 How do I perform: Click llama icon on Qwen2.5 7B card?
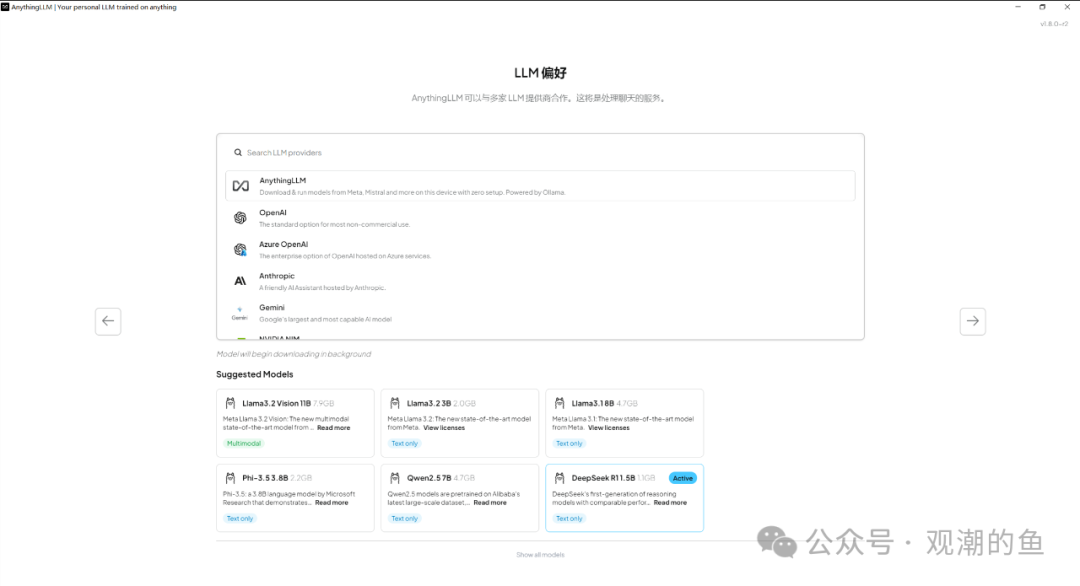point(395,477)
